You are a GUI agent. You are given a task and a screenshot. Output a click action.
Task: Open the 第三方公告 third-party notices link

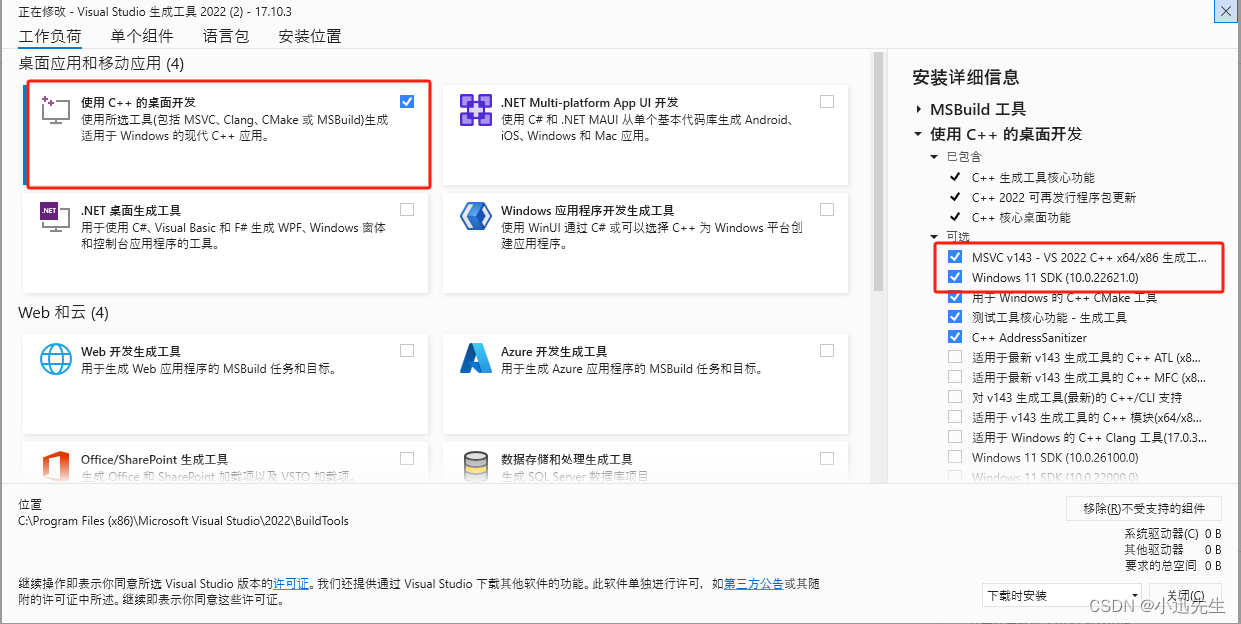pos(754,583)
